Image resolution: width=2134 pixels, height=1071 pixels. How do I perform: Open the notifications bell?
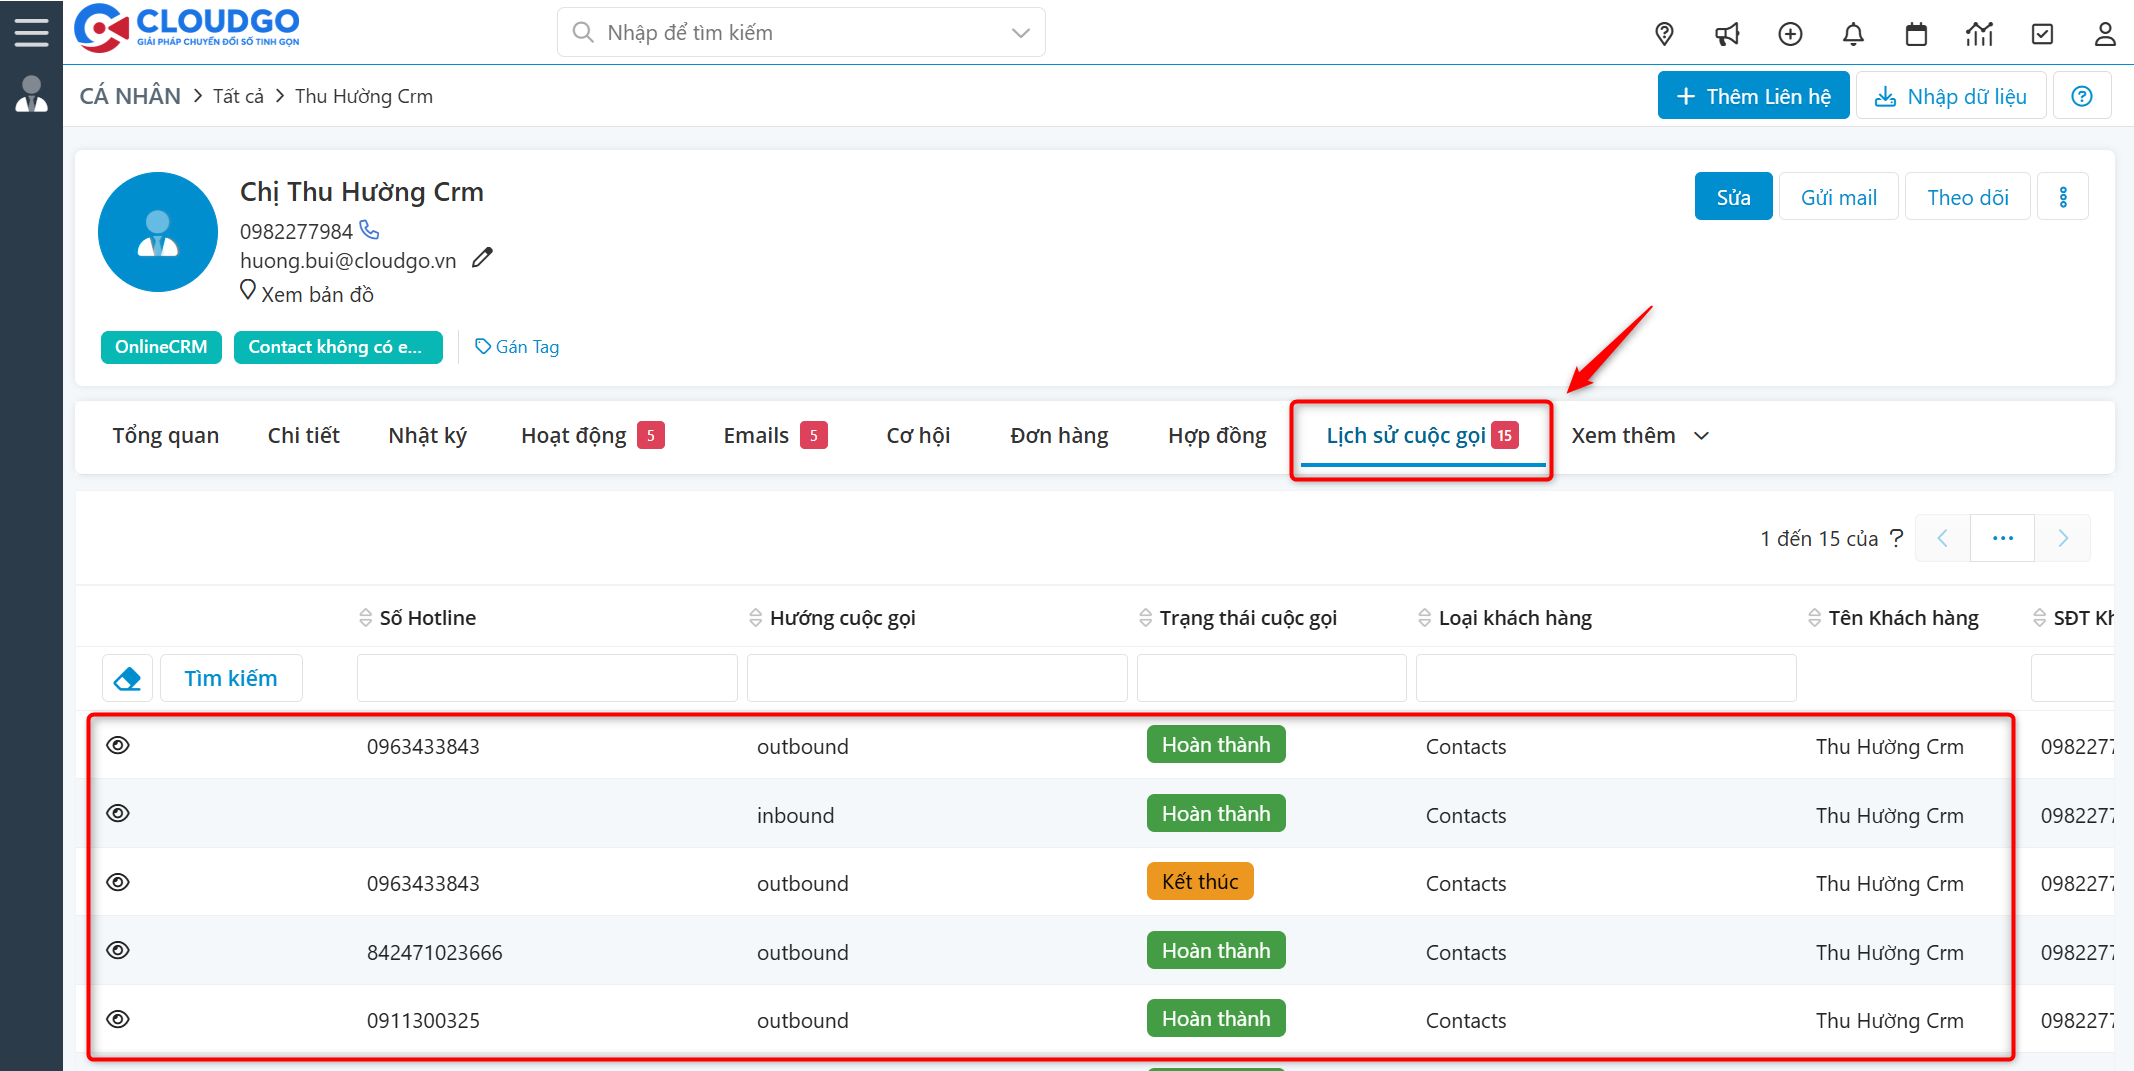point(1853,34)
